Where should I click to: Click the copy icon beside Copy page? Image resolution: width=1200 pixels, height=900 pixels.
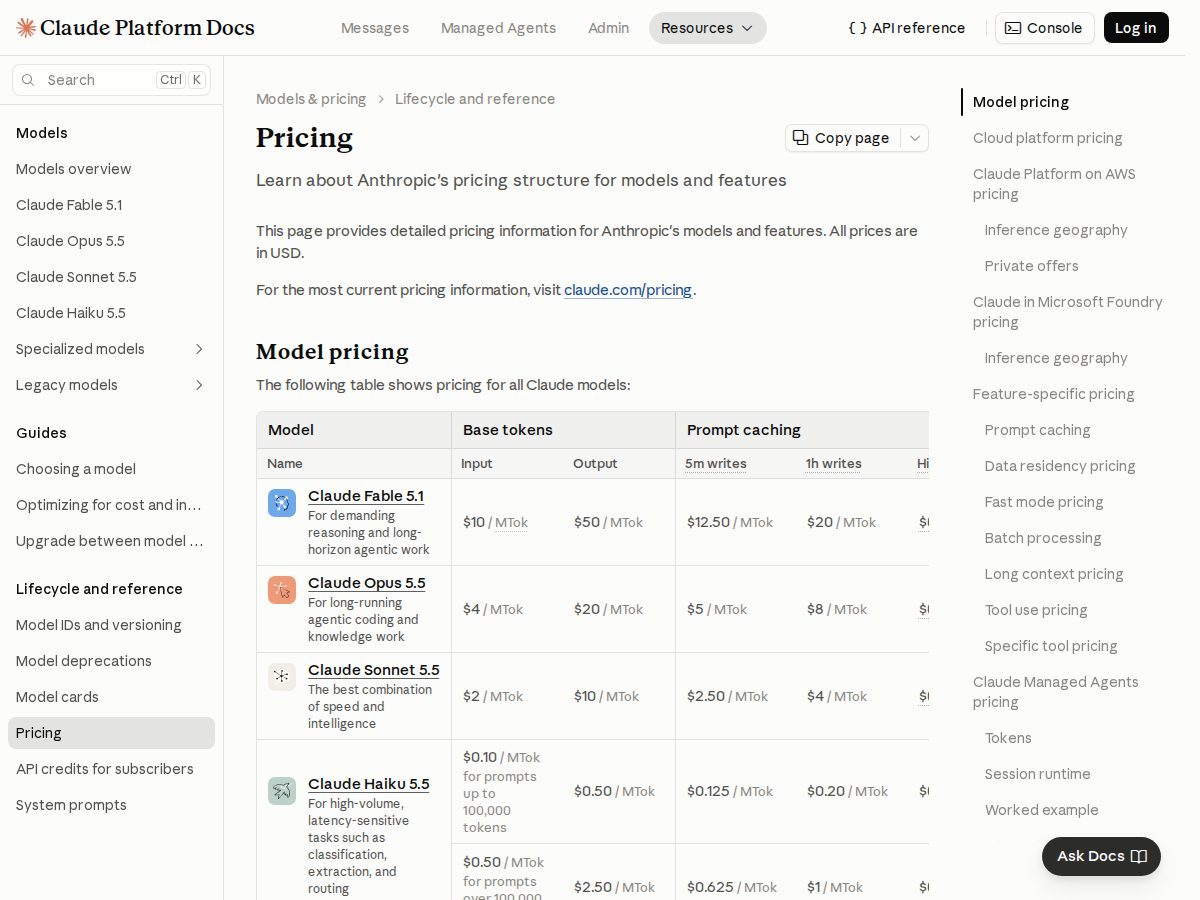(x=801, y=138)
